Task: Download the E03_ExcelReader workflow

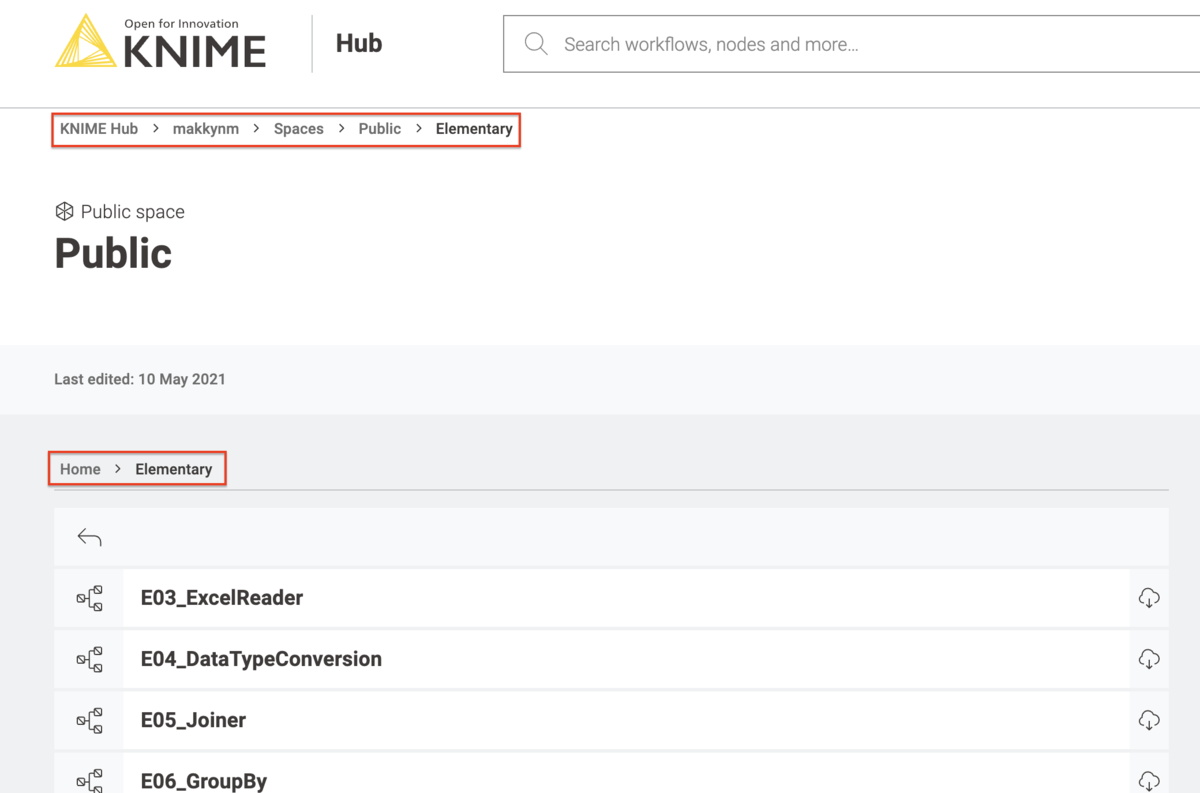Action: click(x=1149, y=597)
